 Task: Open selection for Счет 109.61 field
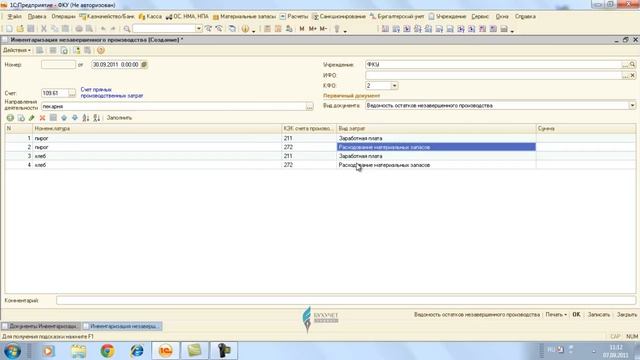pyautogui.click(x=72, y=93)
